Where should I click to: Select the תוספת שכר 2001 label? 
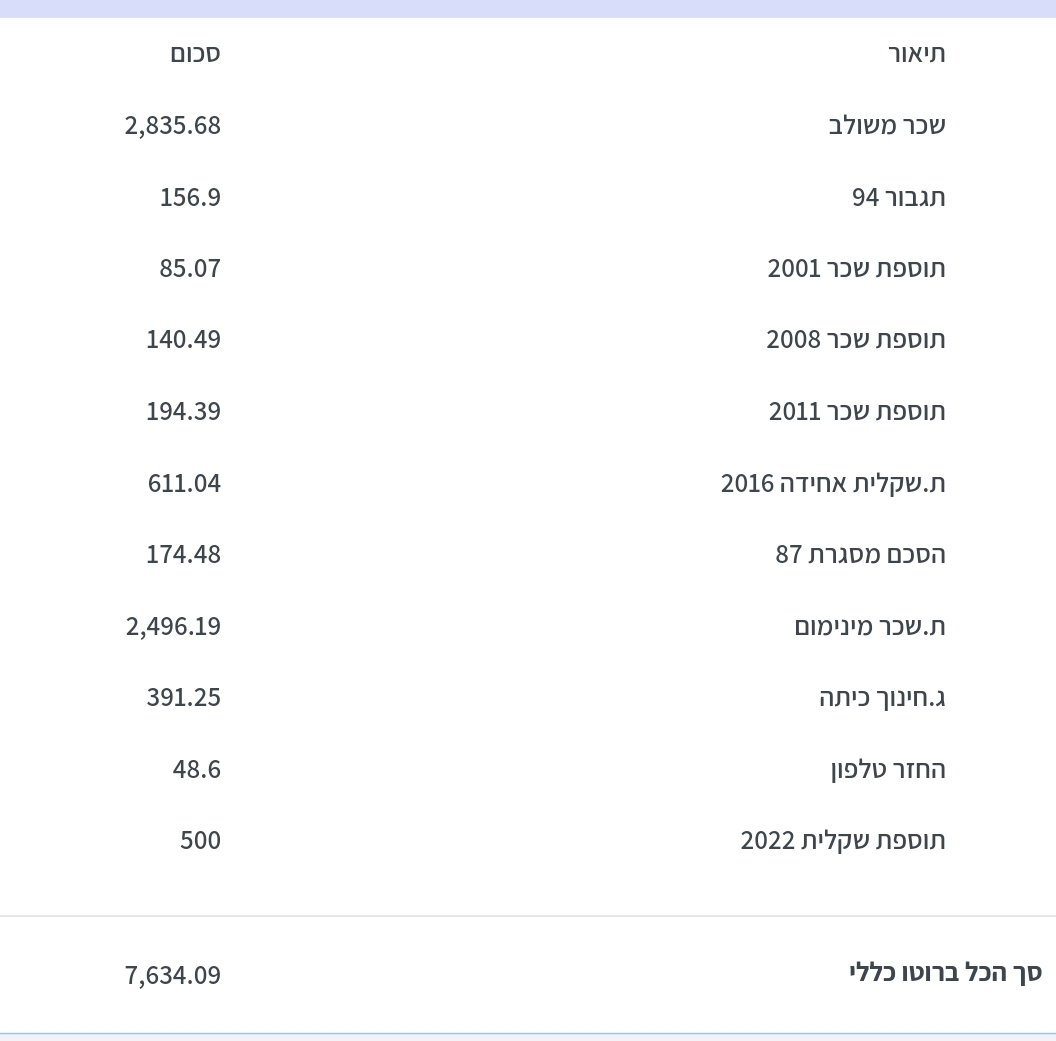856,268
